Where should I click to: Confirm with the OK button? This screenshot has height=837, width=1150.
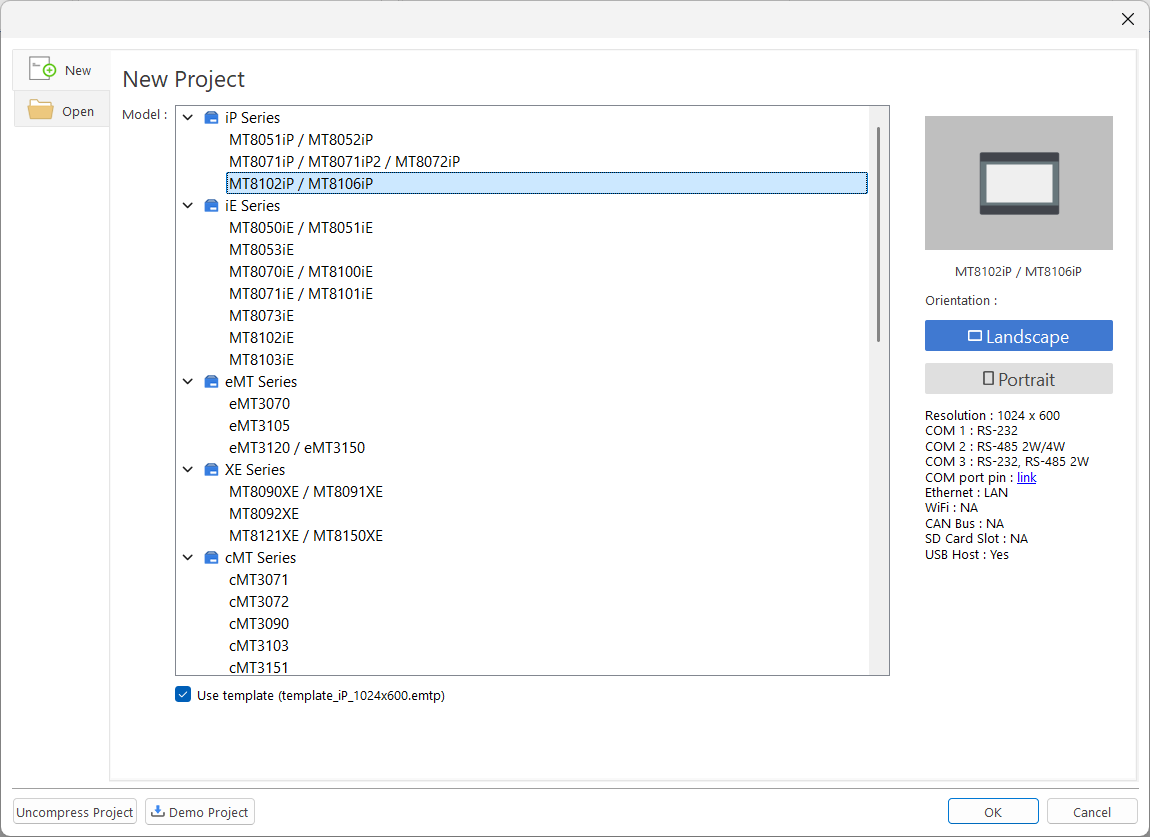coord(993,812)
